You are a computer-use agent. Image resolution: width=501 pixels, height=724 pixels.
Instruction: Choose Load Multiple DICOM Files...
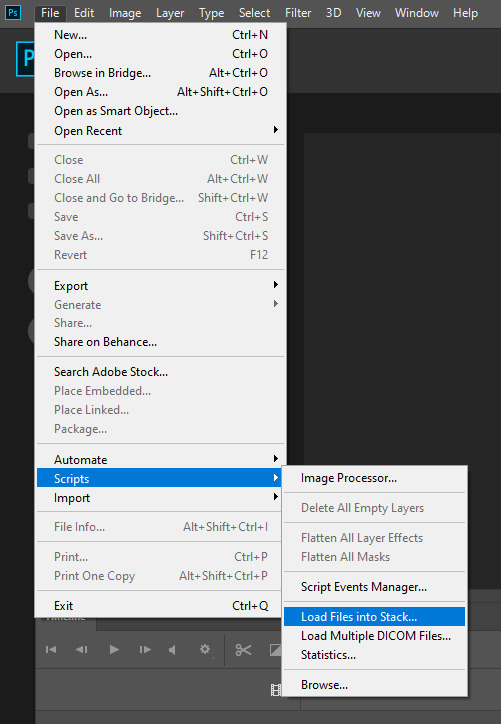374,635
